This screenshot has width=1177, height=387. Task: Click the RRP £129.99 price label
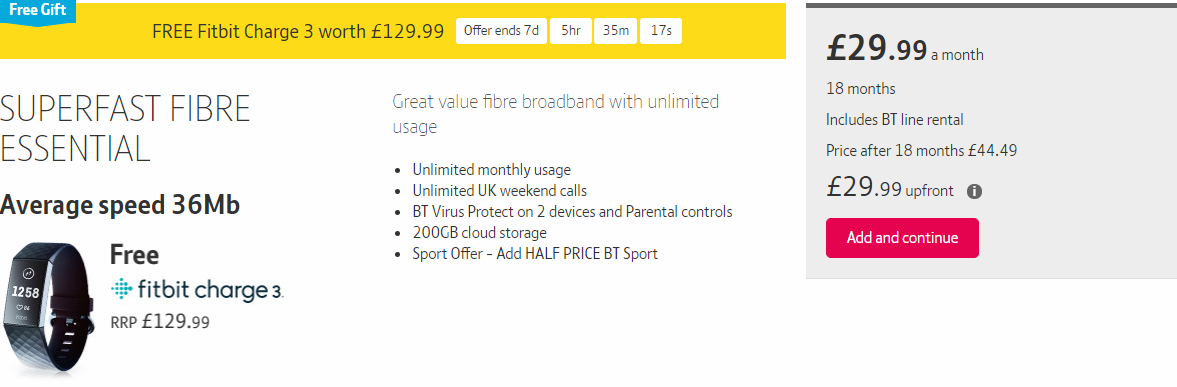(x=160, y=322)
